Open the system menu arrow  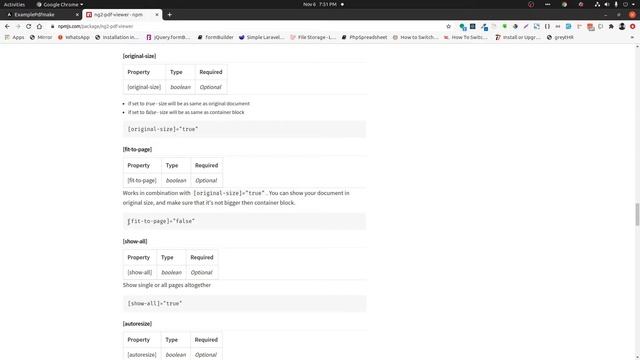(633, 4)
